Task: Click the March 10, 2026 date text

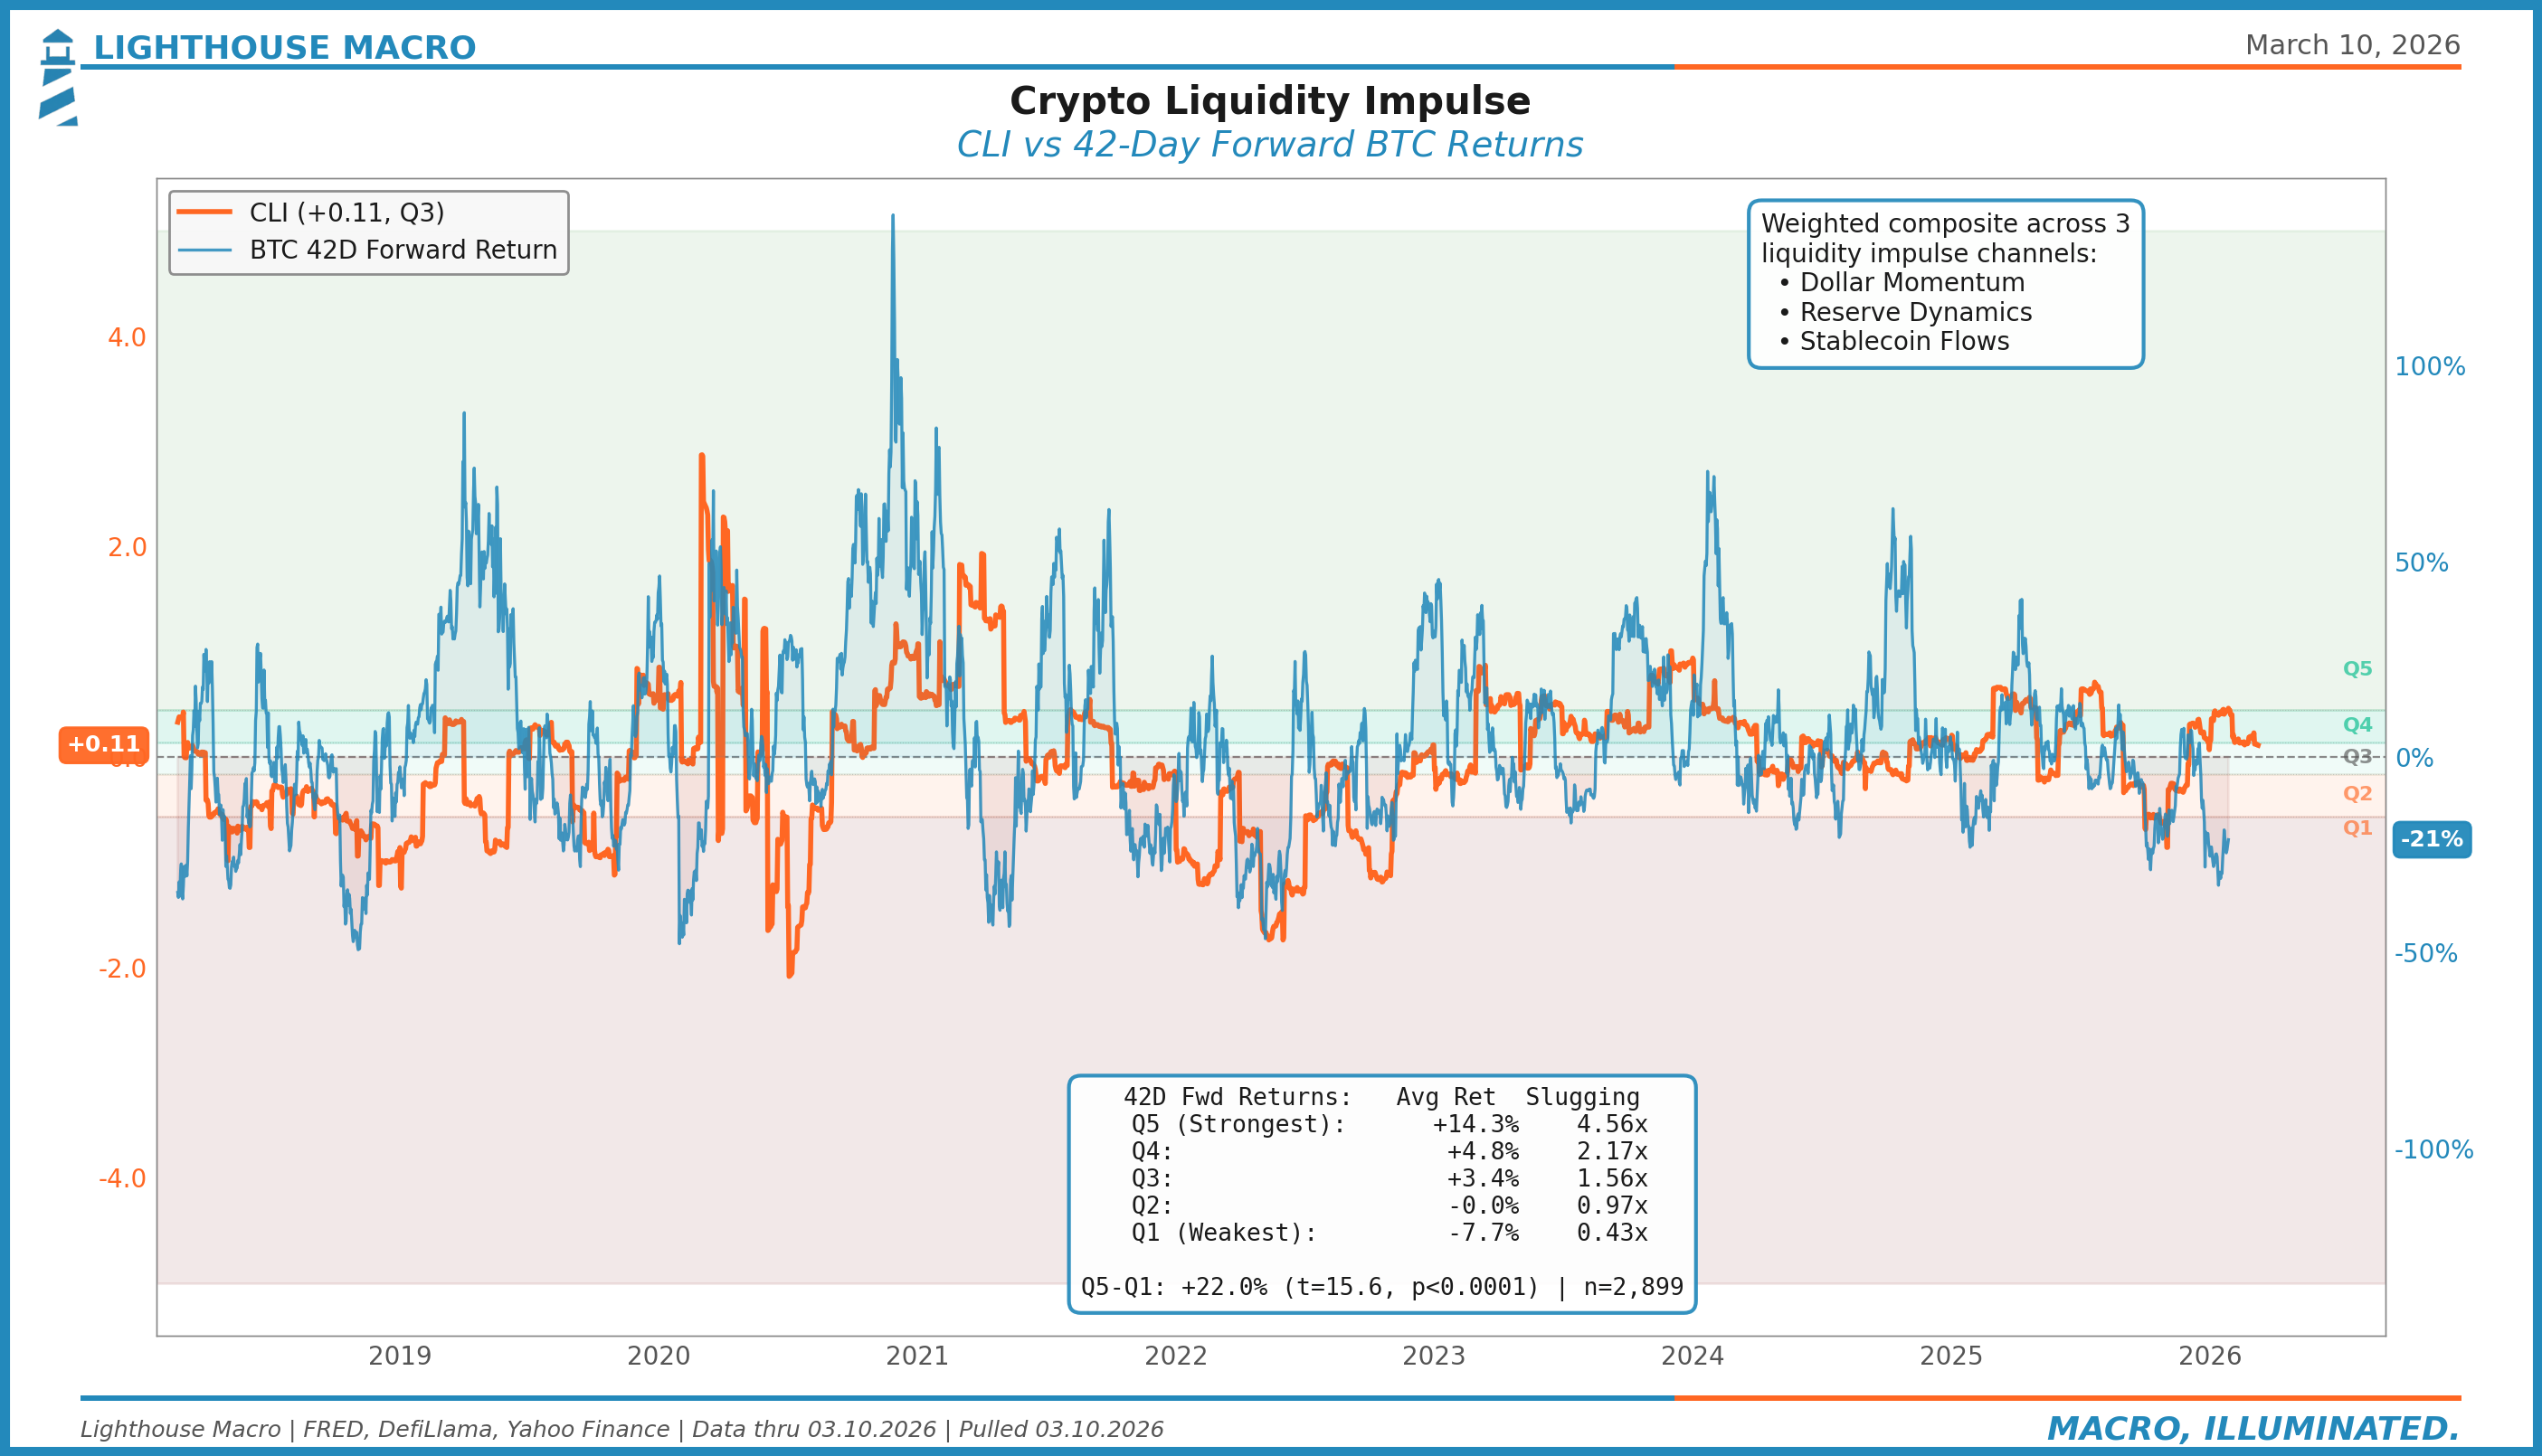Action: [x=2352, y=45]
